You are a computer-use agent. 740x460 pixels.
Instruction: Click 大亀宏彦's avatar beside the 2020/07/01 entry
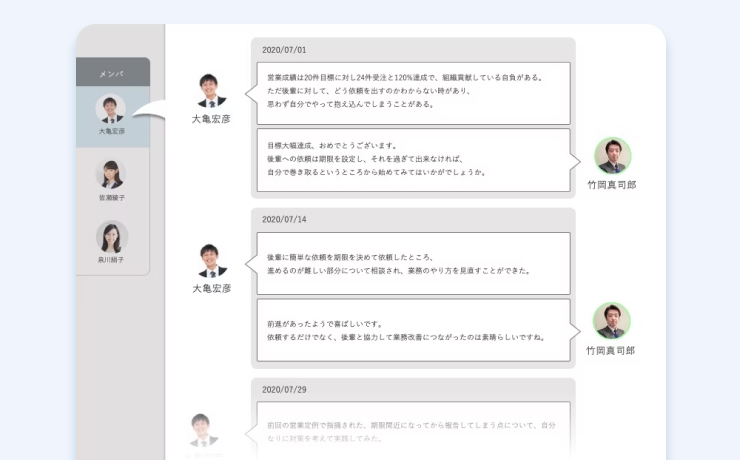click(x=211, y=91)
